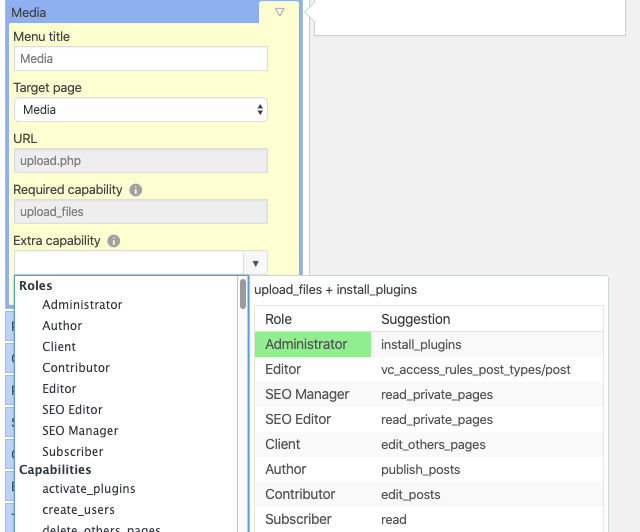Choose create_users capability in list
The width and height of the screenshot is (640, 532).
(x=78, y=510)
